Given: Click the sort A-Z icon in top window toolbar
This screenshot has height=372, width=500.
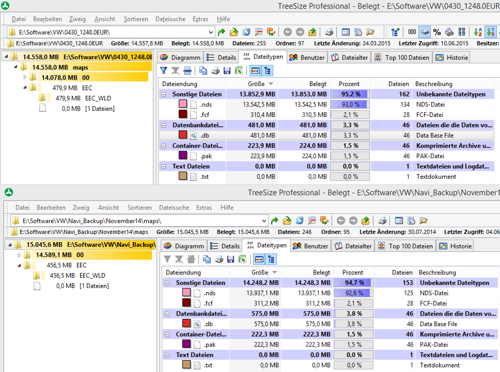Looking at the screenshot, I should [478, 32].
